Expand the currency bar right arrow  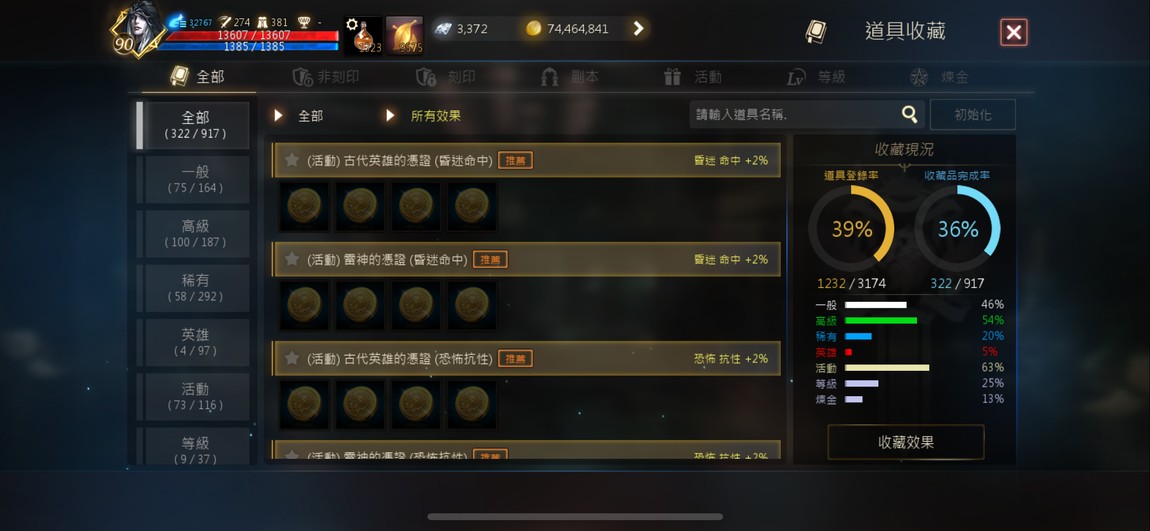pyautogui.click(x=638, y=29)
